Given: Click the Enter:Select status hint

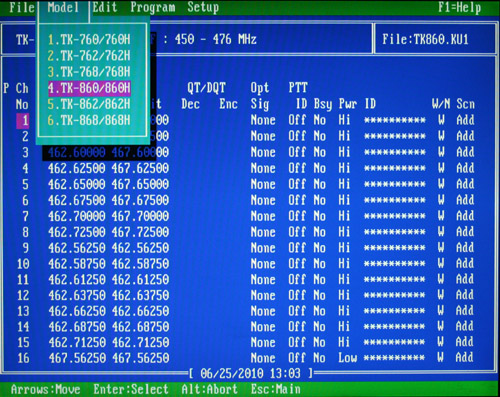Looking at the screenshot, I should tap(131, 389).
